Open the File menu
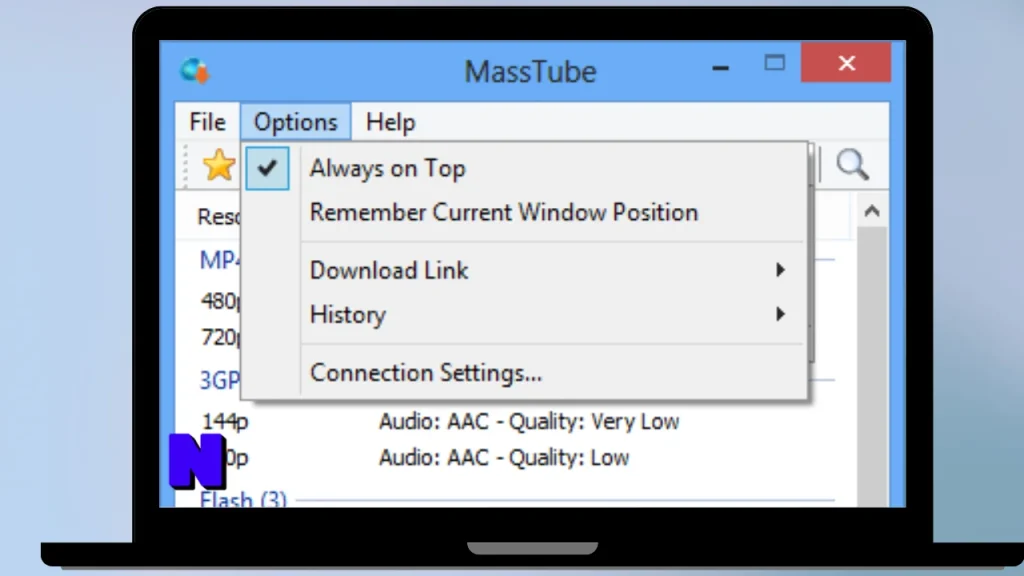The width and height of the screenshot is (1024, 576). click(207, 122)
